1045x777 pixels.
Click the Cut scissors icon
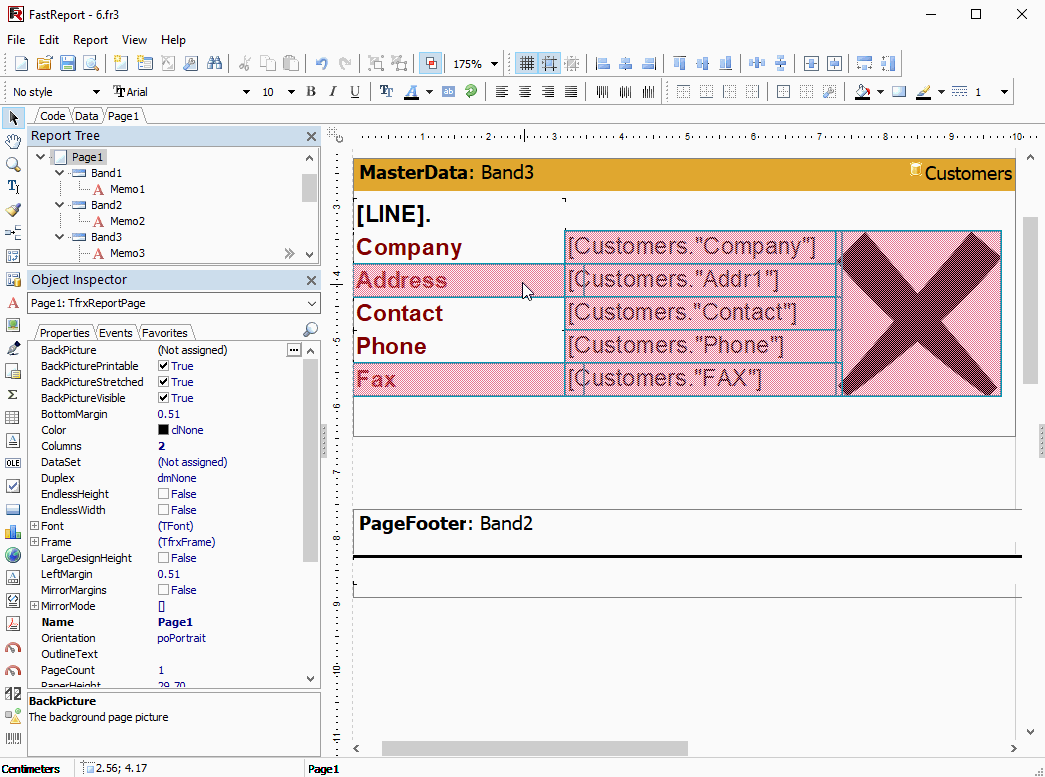[245, 63]
